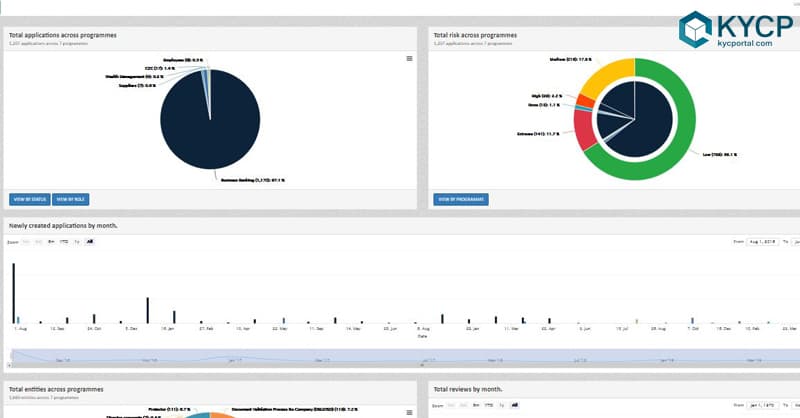Click the Low risk percentage label

(719, 155)
